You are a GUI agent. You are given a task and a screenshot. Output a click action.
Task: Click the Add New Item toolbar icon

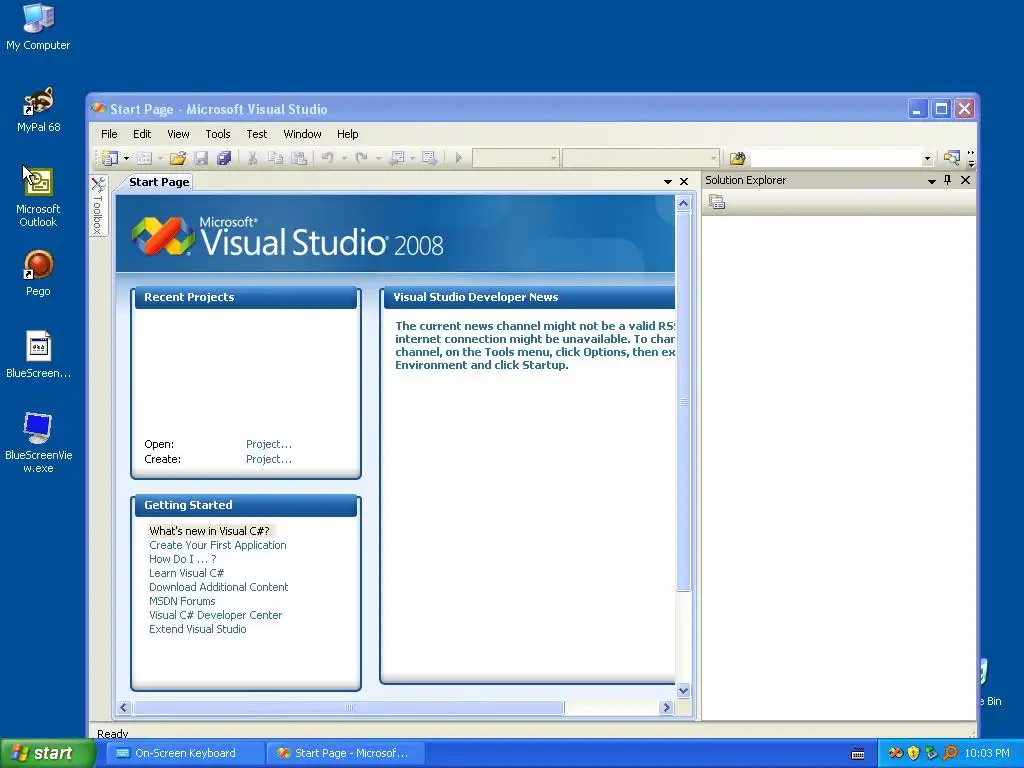[x=144, y=158]
